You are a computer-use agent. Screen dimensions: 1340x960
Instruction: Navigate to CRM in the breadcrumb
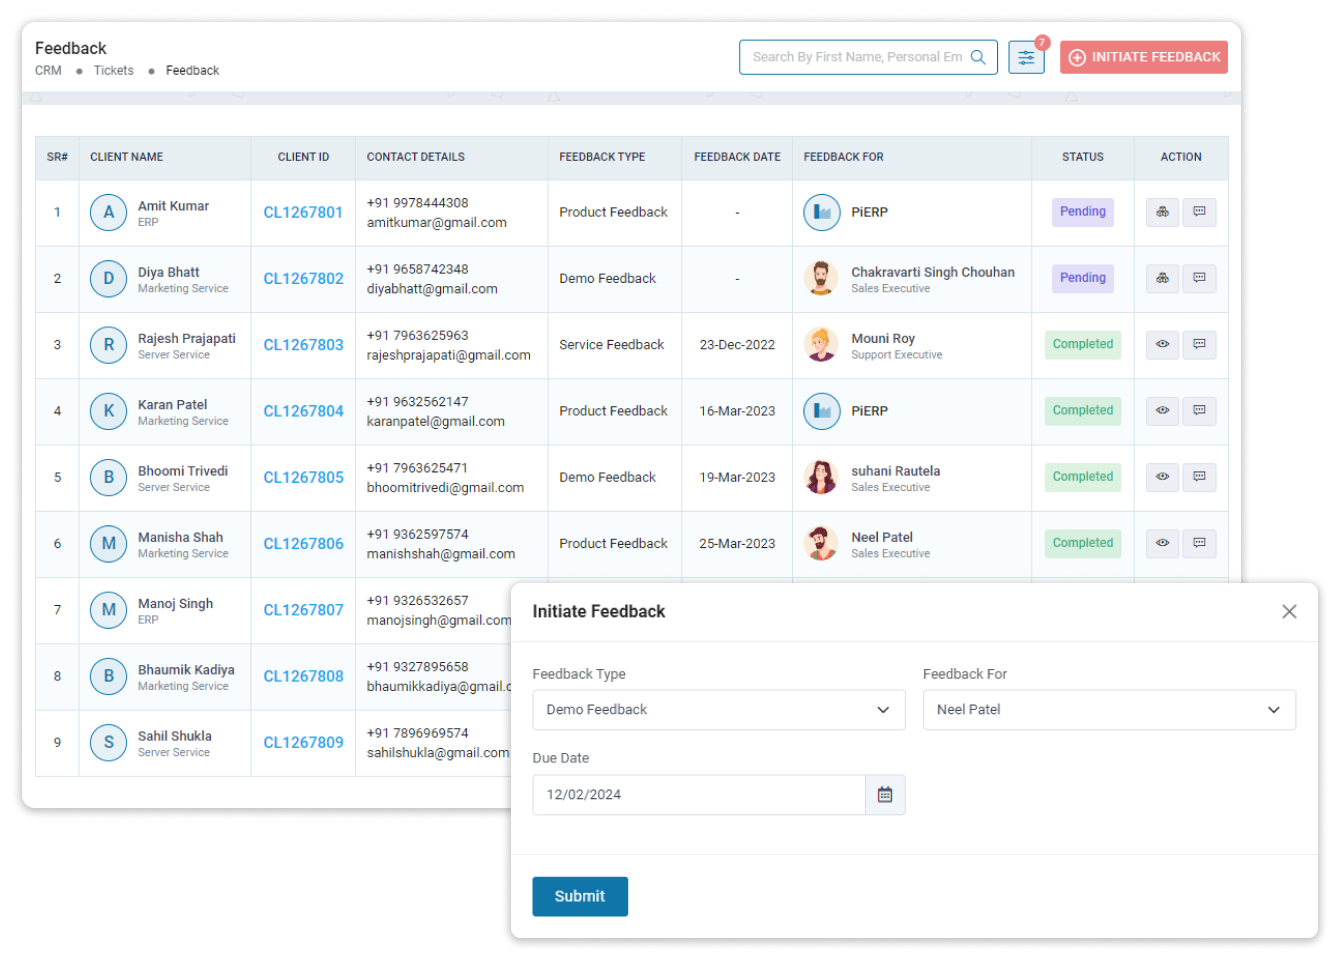(x=48, y=70)
